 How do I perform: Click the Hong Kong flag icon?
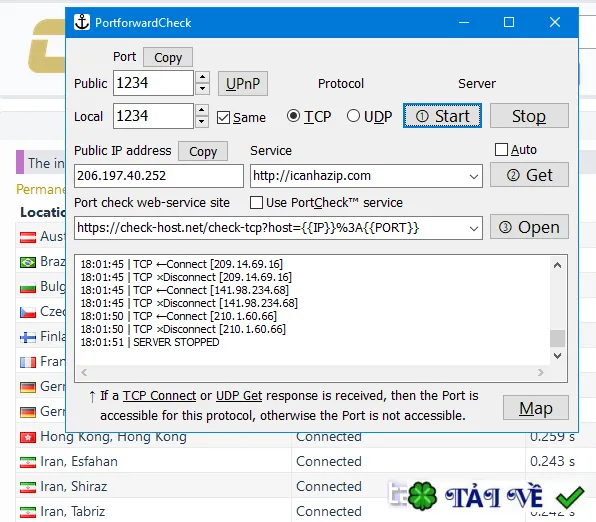tap(28, 437)
